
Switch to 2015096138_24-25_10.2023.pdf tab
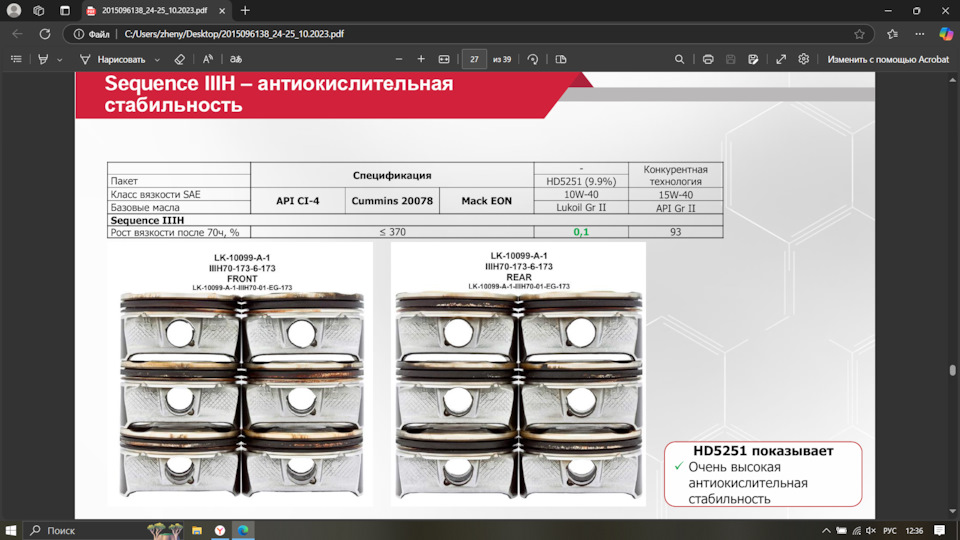point(154,10)
